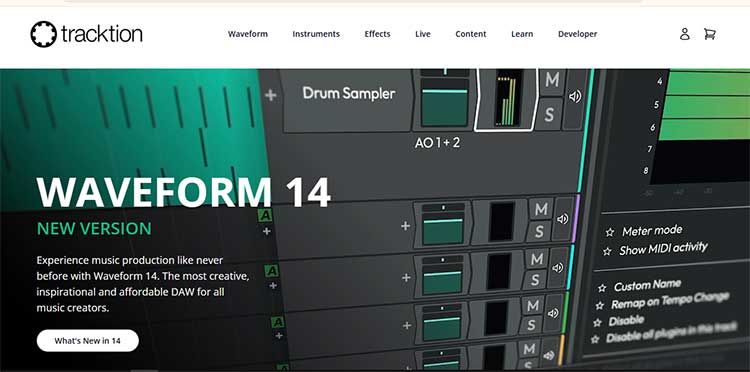Click the star next to Meter mode
750x372 pixels.
[x=609, y=233]
